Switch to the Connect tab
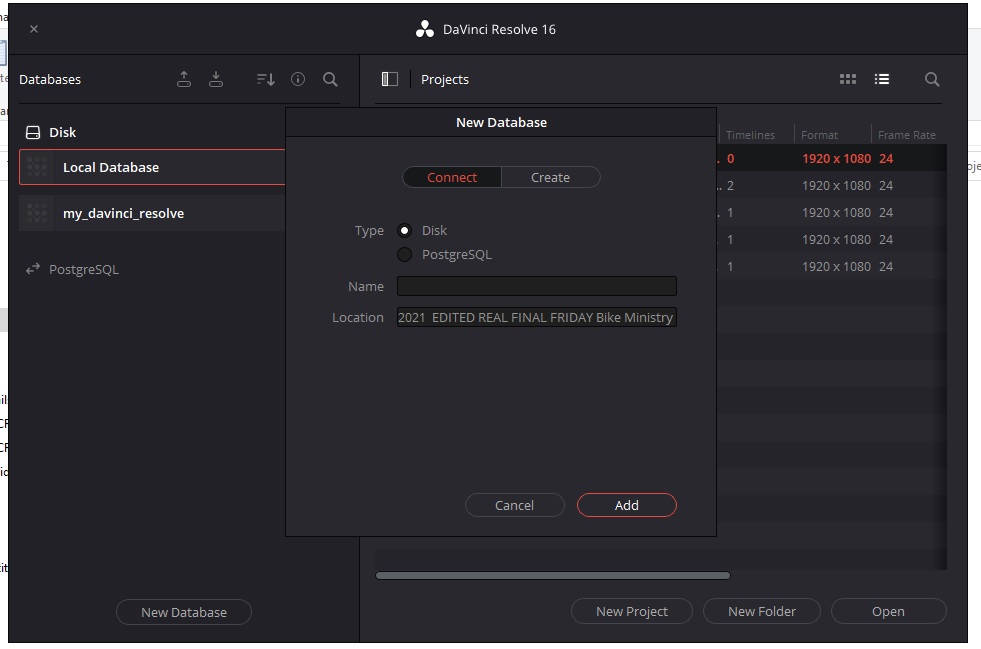The image size is (981, 649). 452,177
